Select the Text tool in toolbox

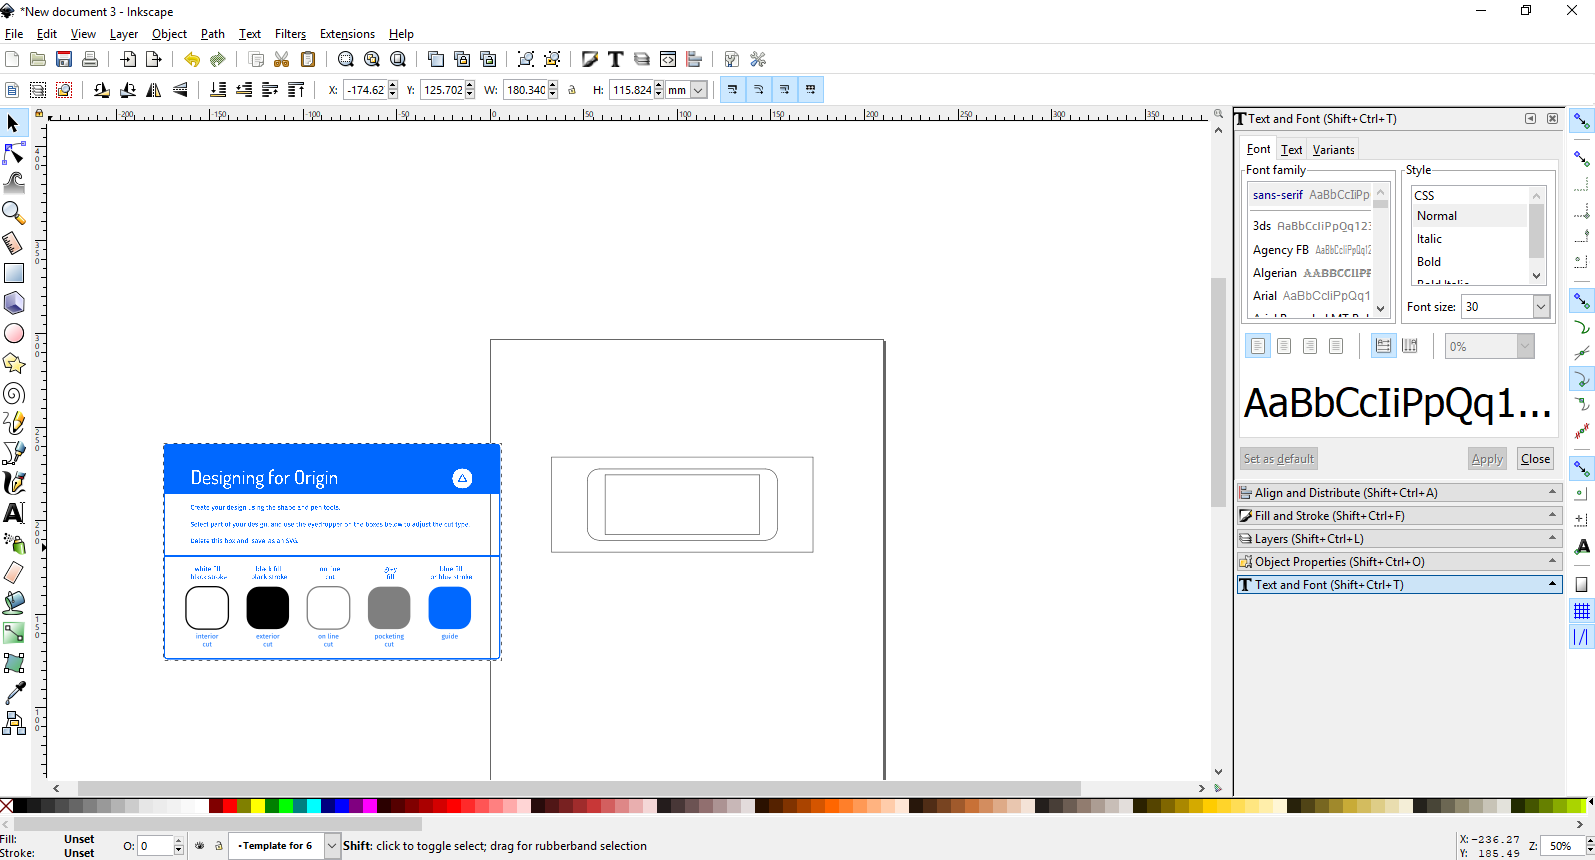pos(13,513)
